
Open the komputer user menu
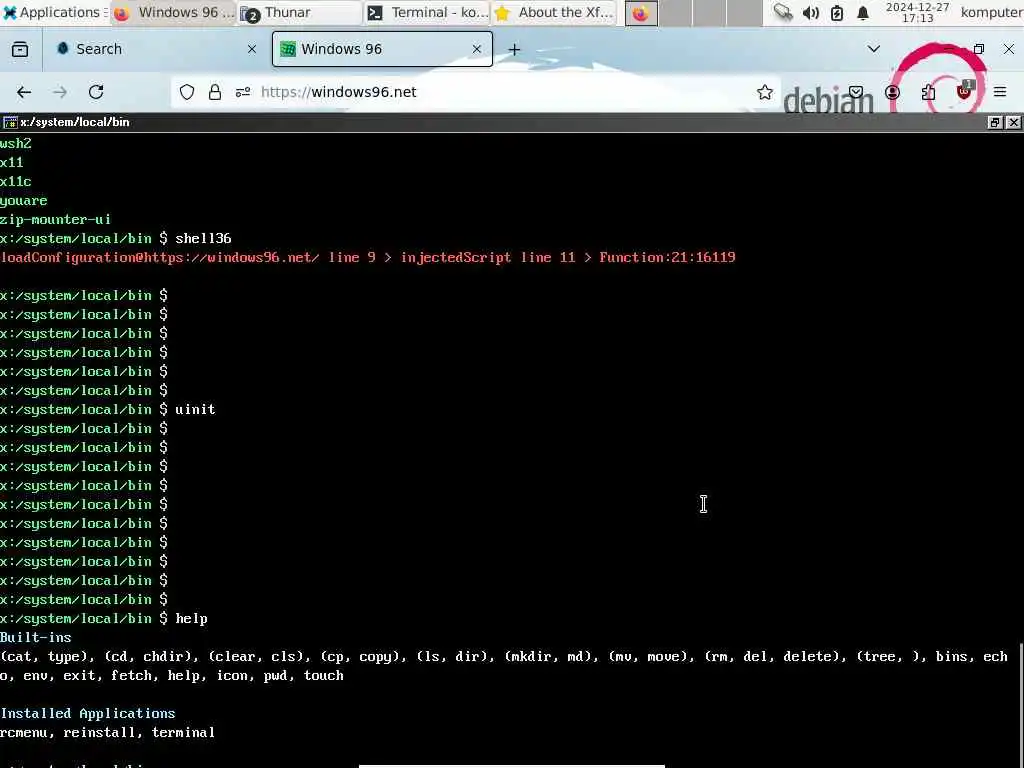pos(991,12)
